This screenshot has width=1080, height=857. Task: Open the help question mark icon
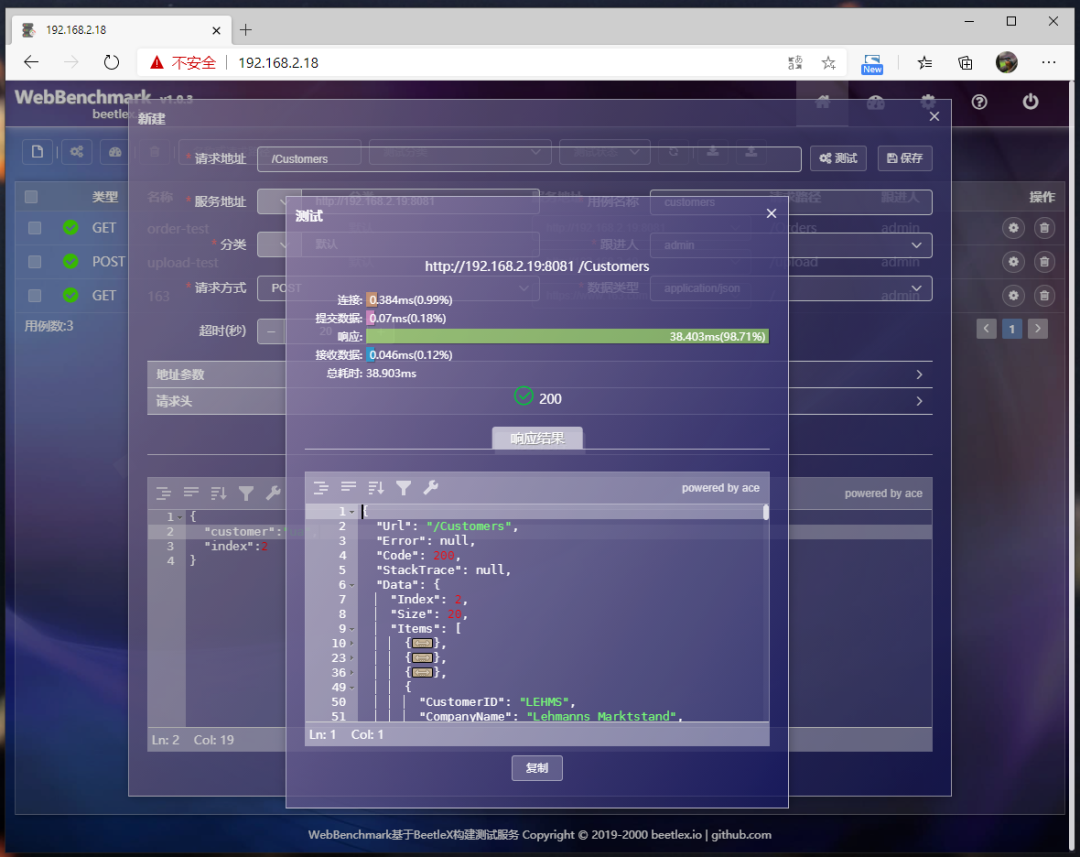pyautogui.click(x=979, y=102)
